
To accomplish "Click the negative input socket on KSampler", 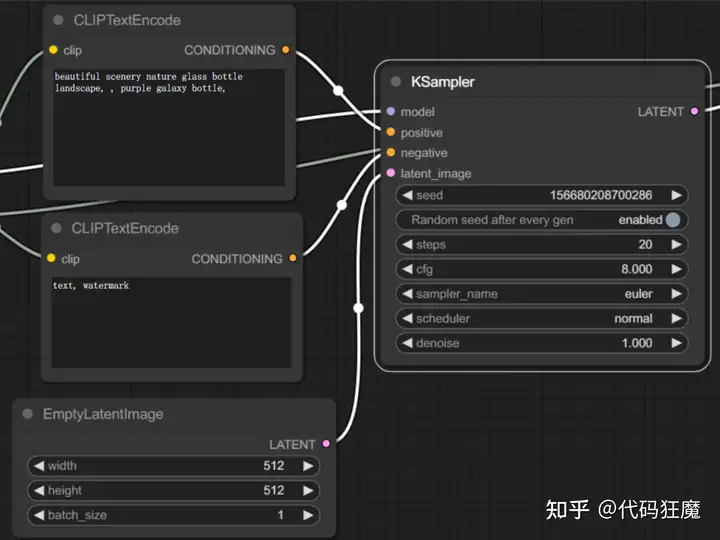I will tap(391, 152).
